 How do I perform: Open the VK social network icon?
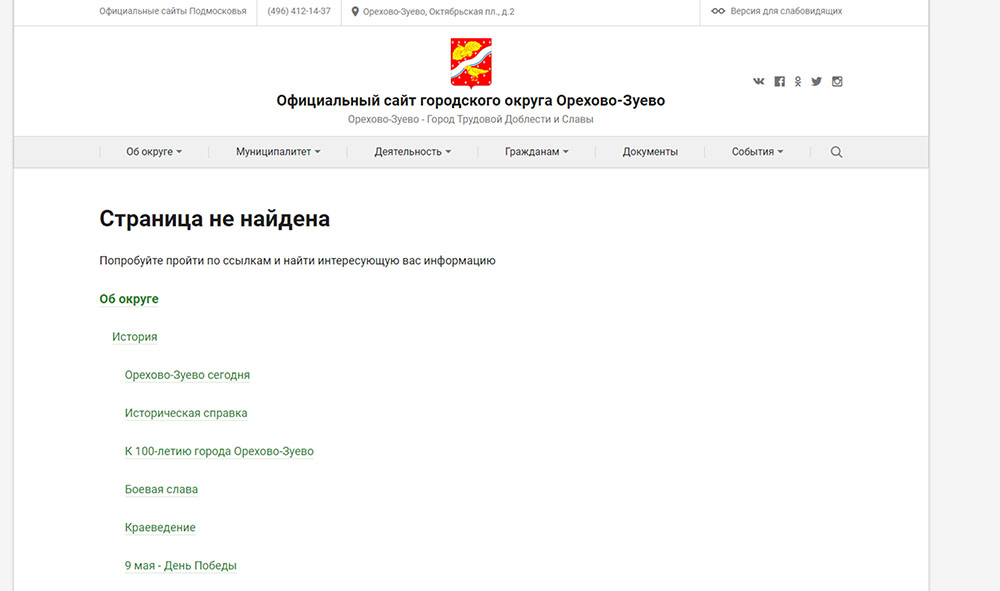point(758,82)
